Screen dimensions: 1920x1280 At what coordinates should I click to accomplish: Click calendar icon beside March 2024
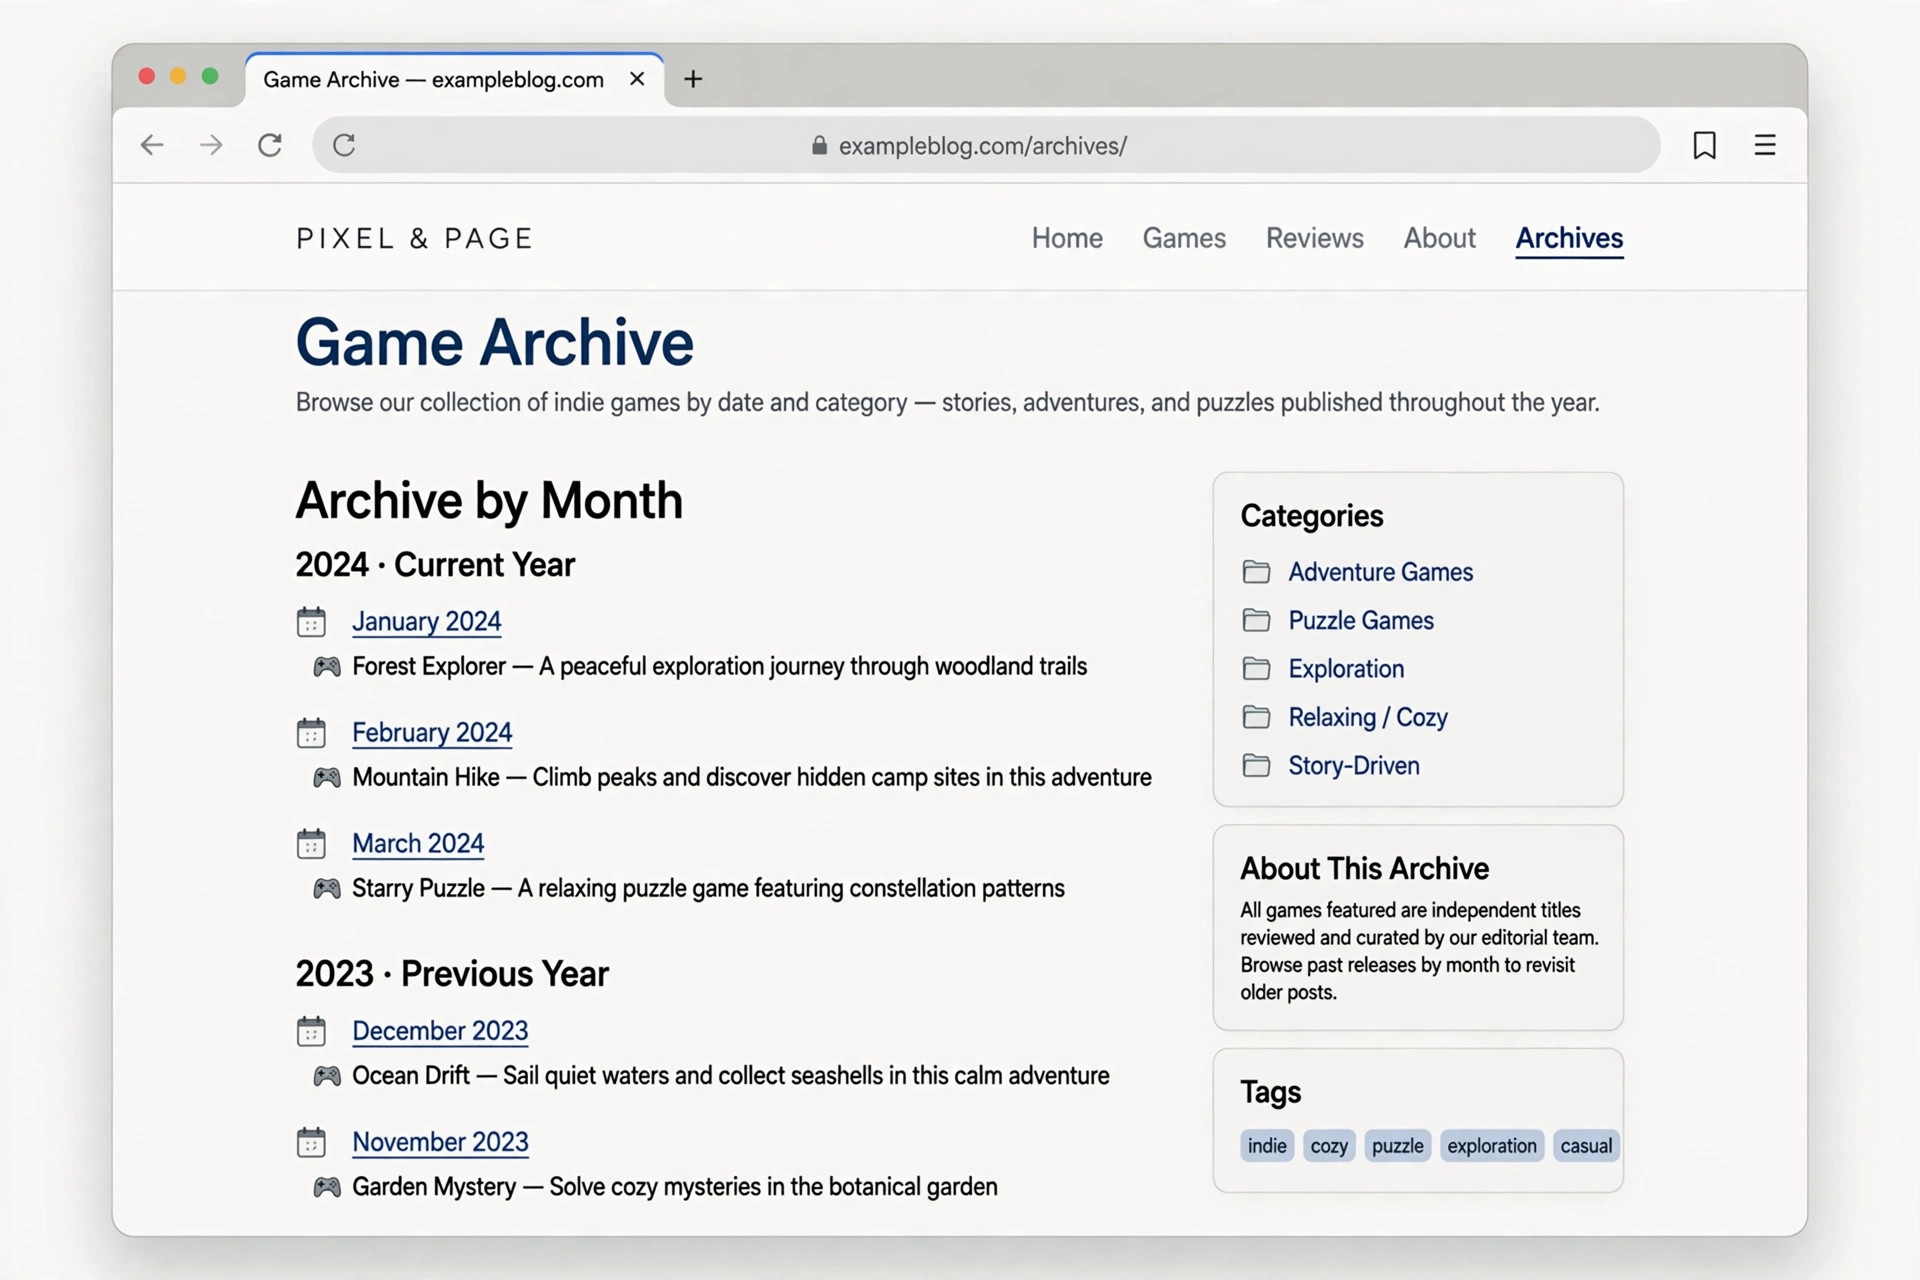(311, 844)
